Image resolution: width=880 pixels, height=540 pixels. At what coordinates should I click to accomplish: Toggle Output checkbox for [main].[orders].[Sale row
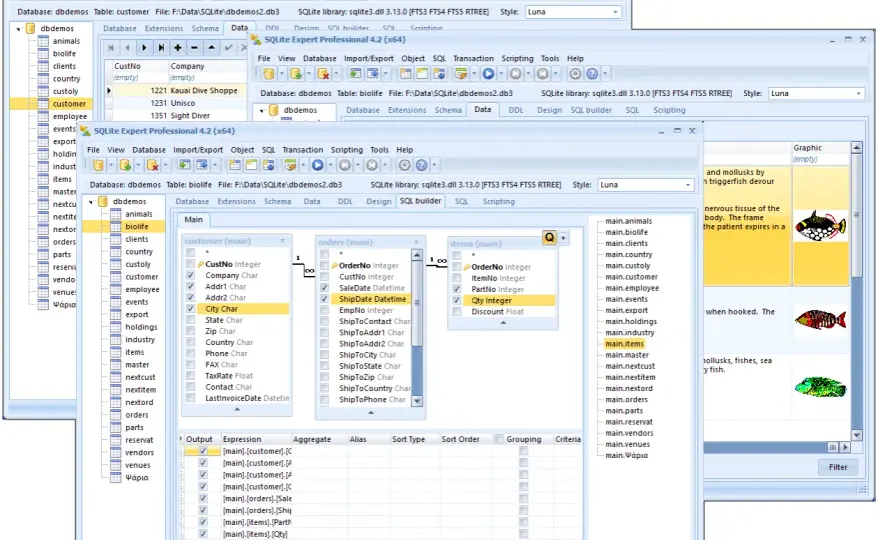(203, 498)
